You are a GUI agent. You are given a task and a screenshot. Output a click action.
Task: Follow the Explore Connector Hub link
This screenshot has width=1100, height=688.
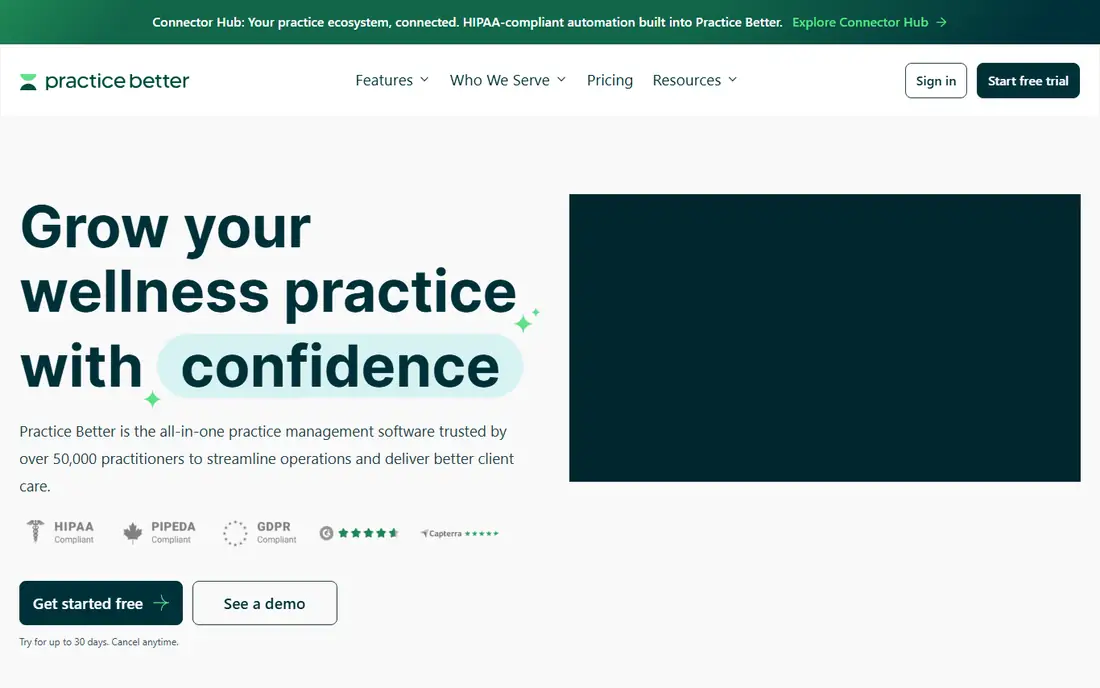click(869, 22)
